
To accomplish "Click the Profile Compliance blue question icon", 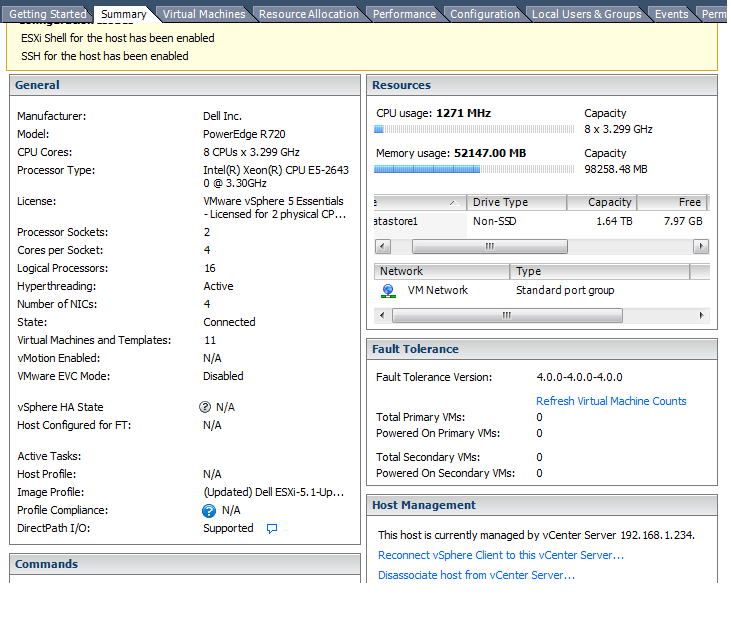I will coord(209,511).
